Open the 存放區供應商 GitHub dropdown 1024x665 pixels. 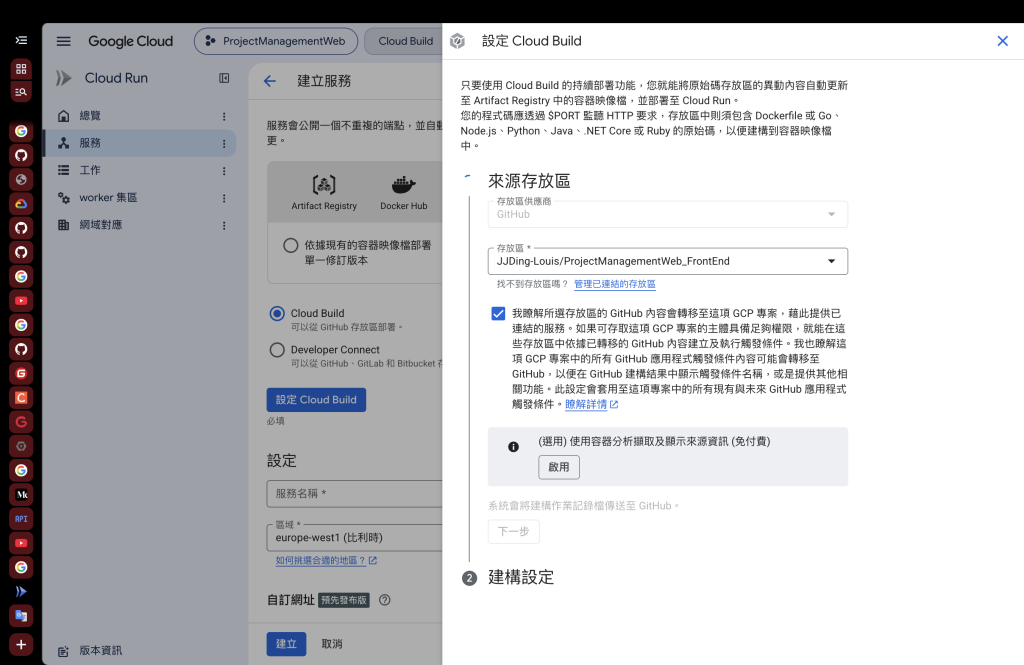point(667,214)
